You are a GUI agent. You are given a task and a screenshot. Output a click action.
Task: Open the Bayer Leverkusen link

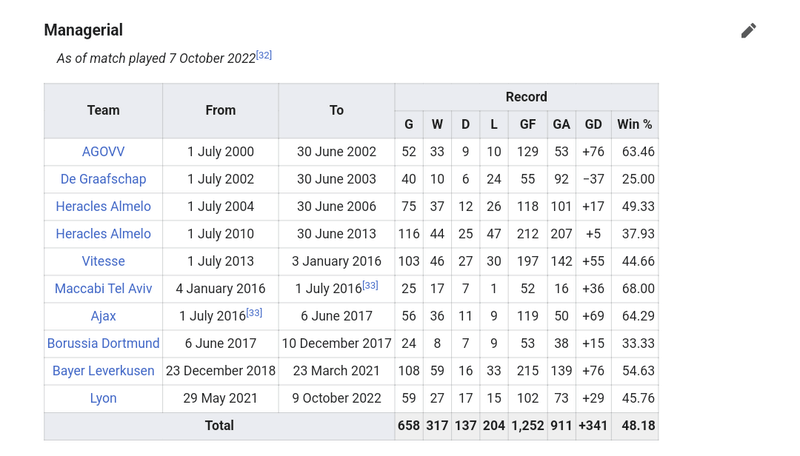[x=103, y=371]
